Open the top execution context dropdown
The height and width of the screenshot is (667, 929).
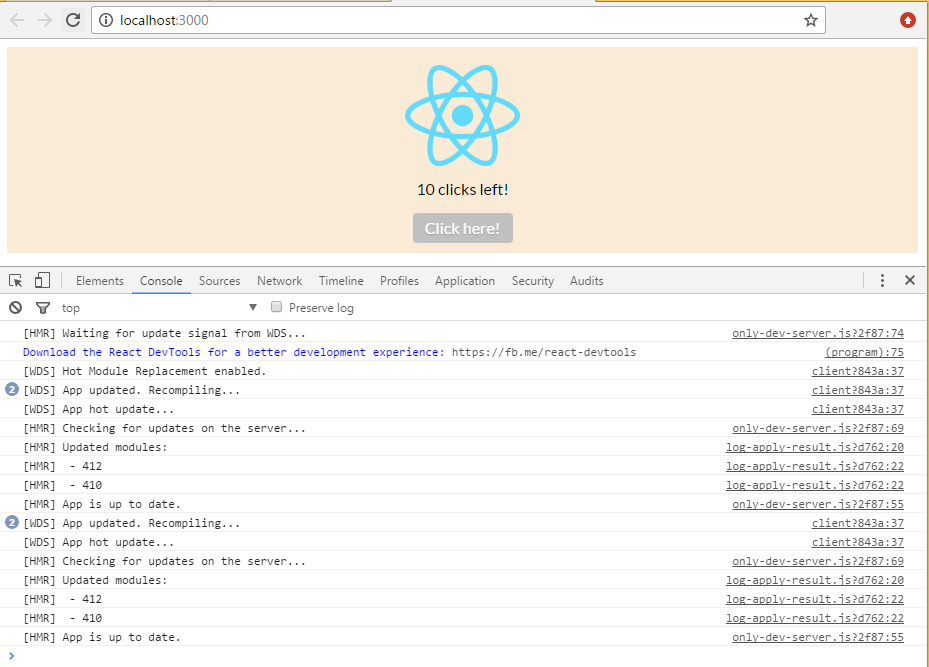pos(159,307)
